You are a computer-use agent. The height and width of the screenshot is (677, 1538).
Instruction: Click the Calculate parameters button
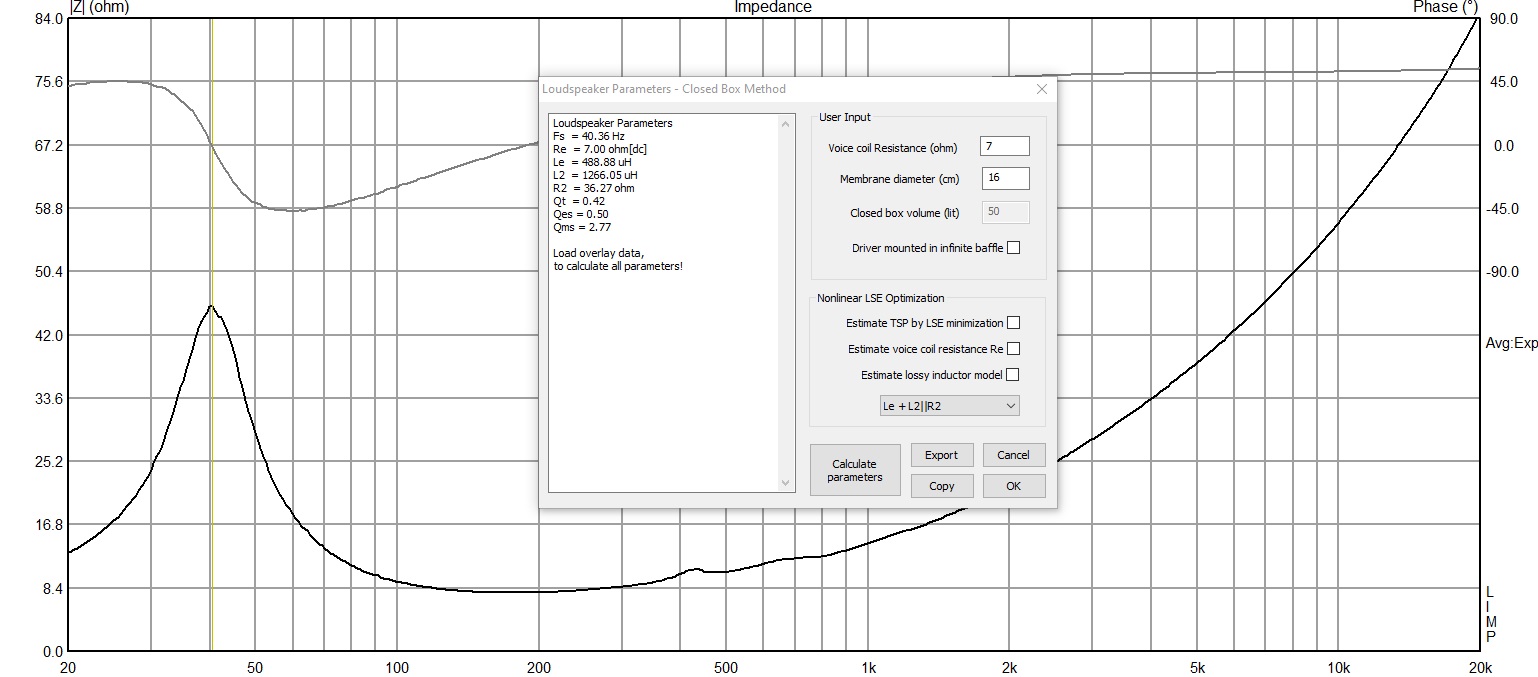coord(854,470)
